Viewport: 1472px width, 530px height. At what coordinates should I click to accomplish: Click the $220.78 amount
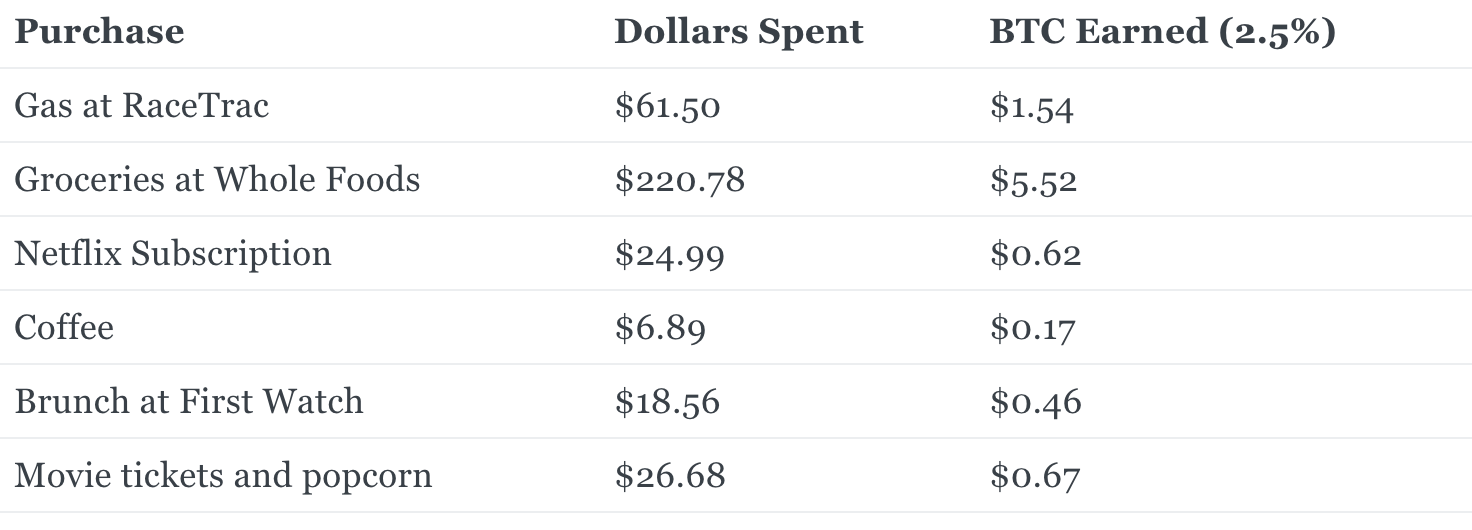point(679,180)
